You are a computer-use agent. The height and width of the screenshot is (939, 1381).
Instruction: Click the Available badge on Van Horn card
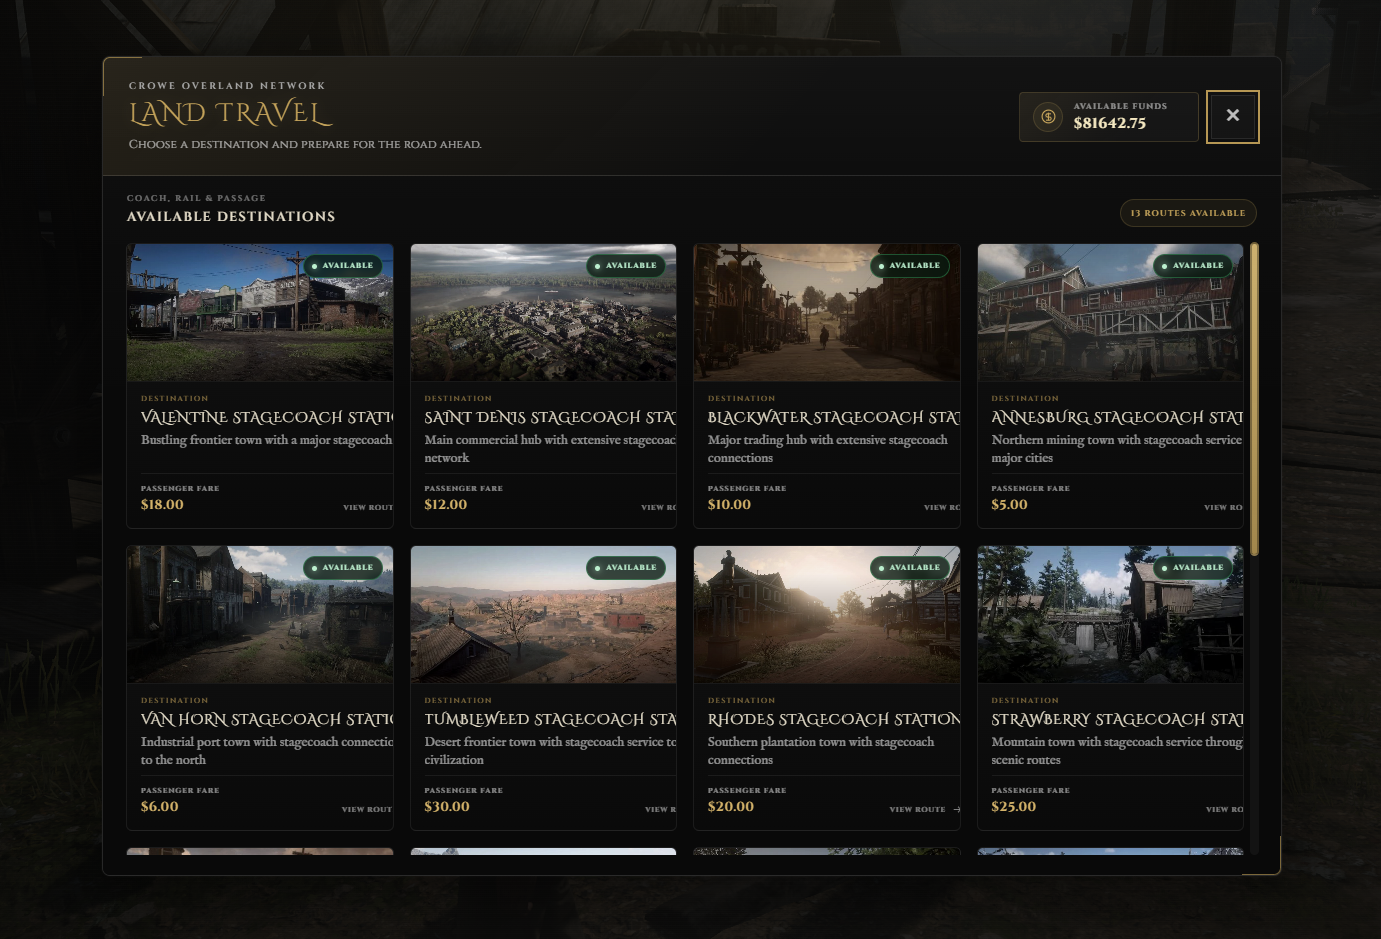pos(343,568)
